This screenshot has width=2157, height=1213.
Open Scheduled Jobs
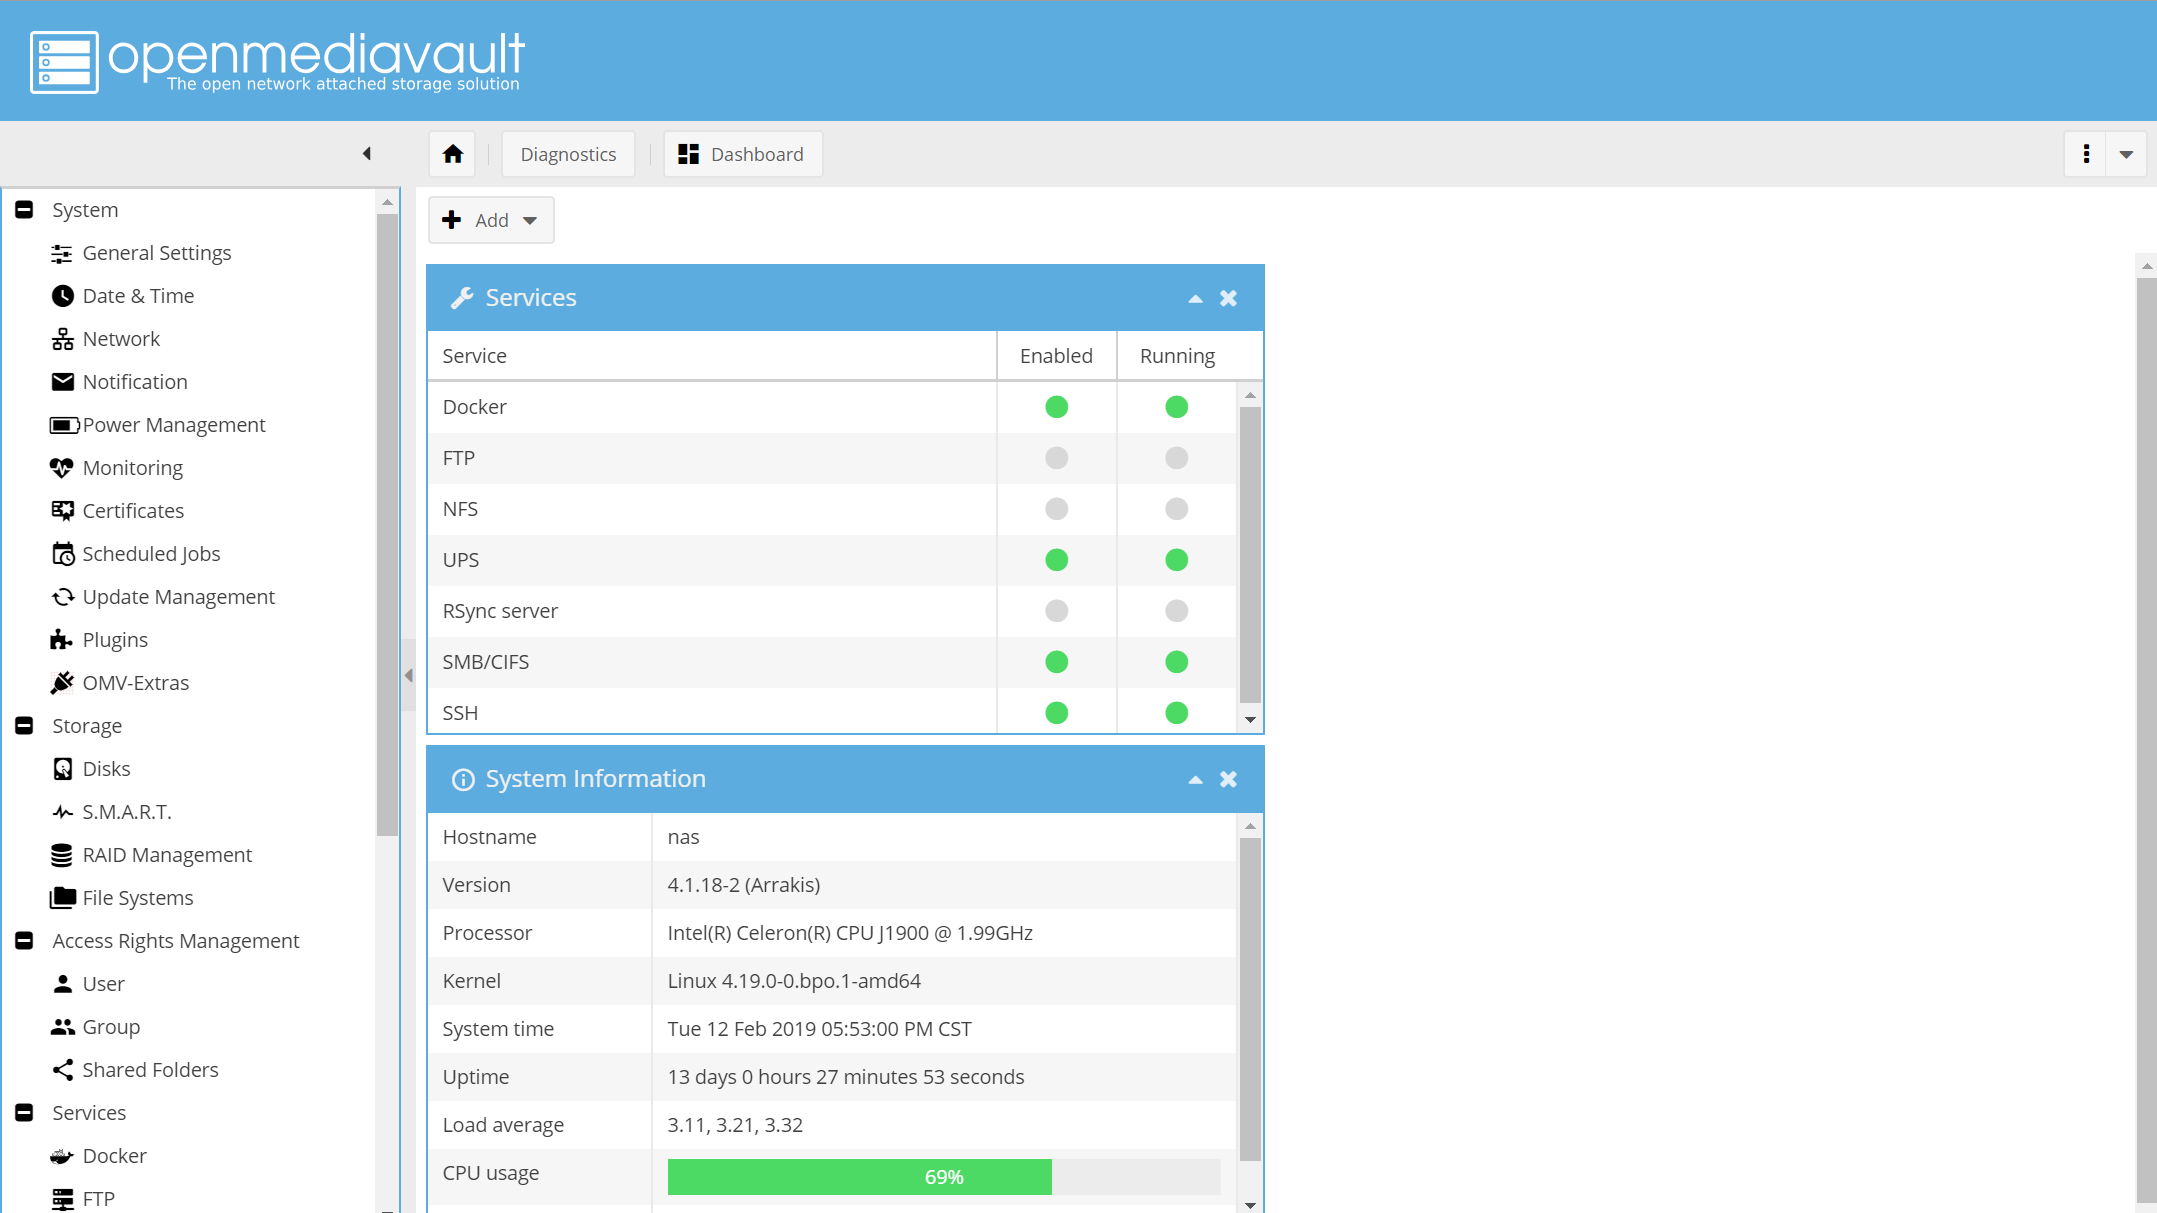[151, 554]
